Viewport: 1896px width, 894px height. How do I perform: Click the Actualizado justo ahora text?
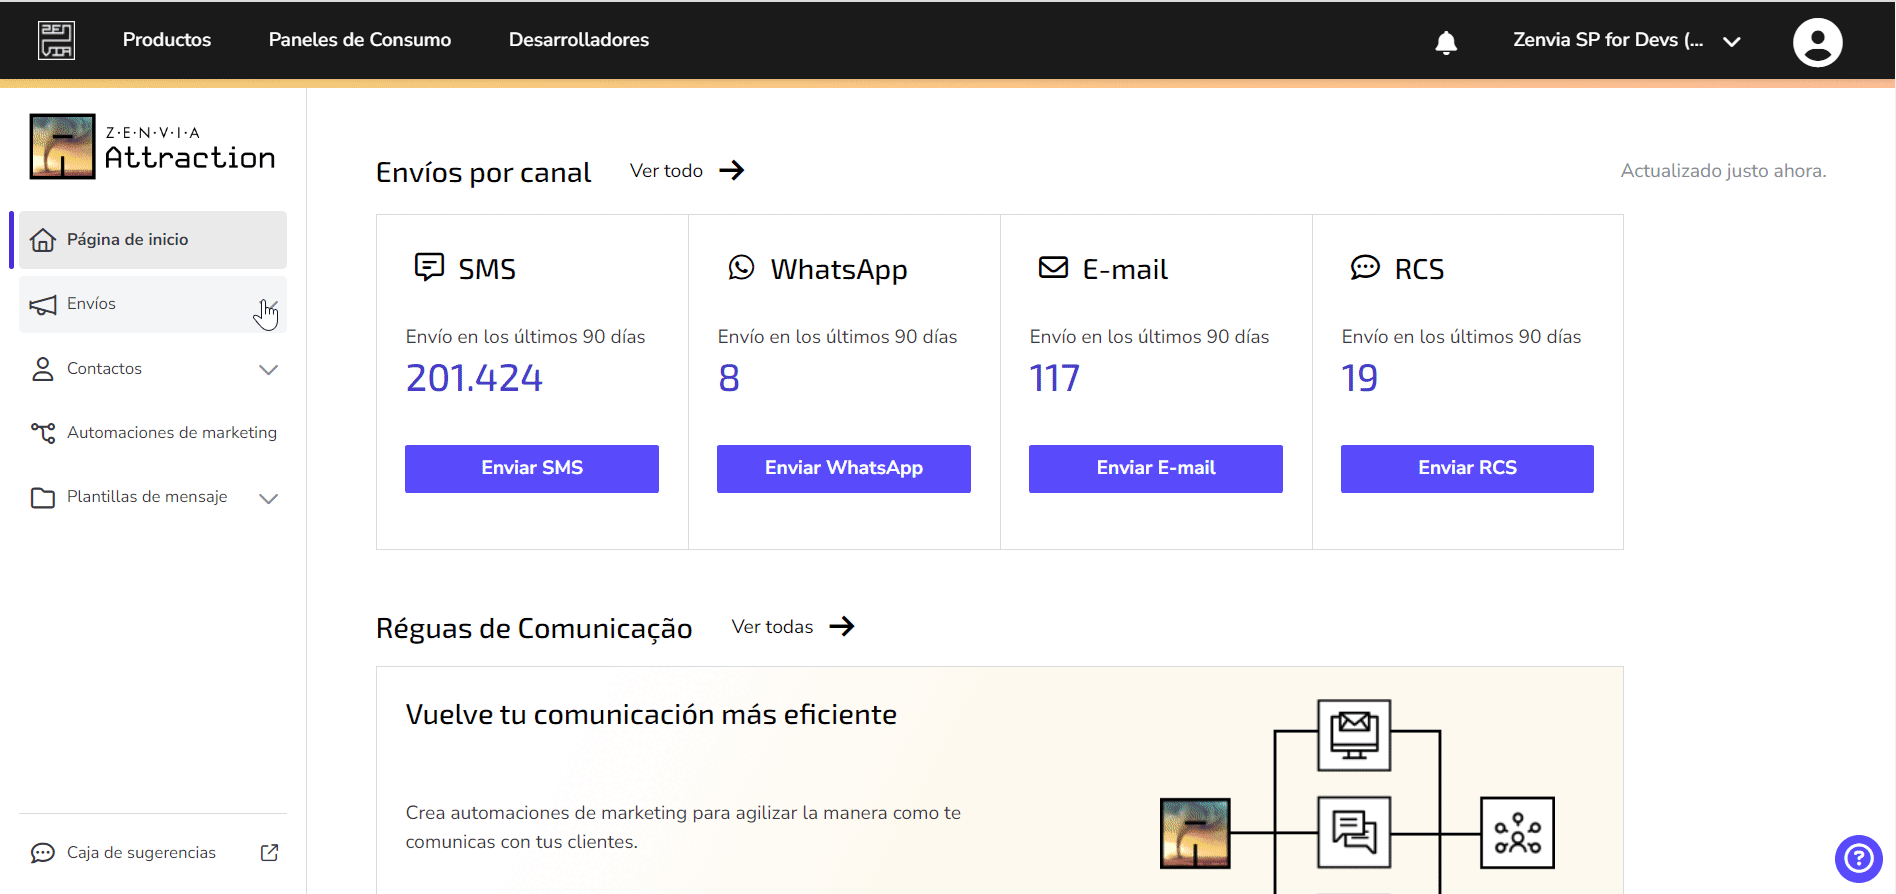(x=1723, y=171)
